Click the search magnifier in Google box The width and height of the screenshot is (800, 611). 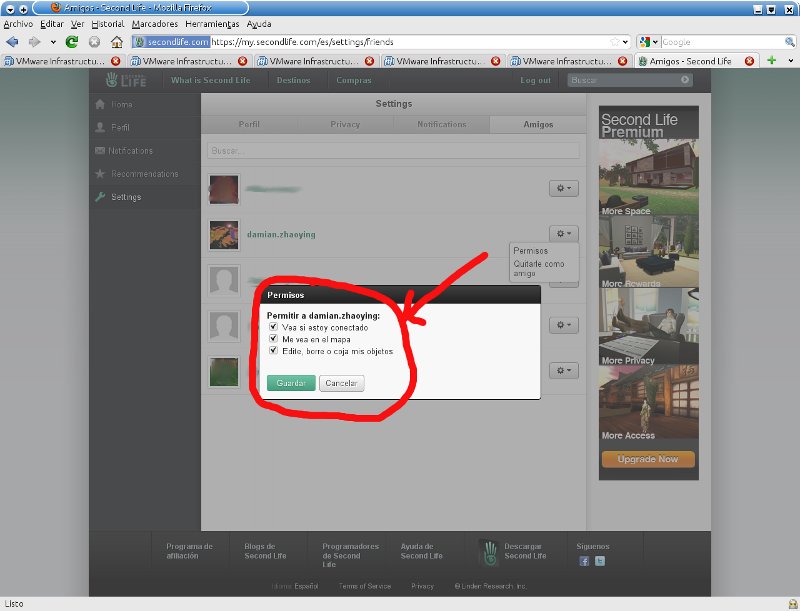789,42
